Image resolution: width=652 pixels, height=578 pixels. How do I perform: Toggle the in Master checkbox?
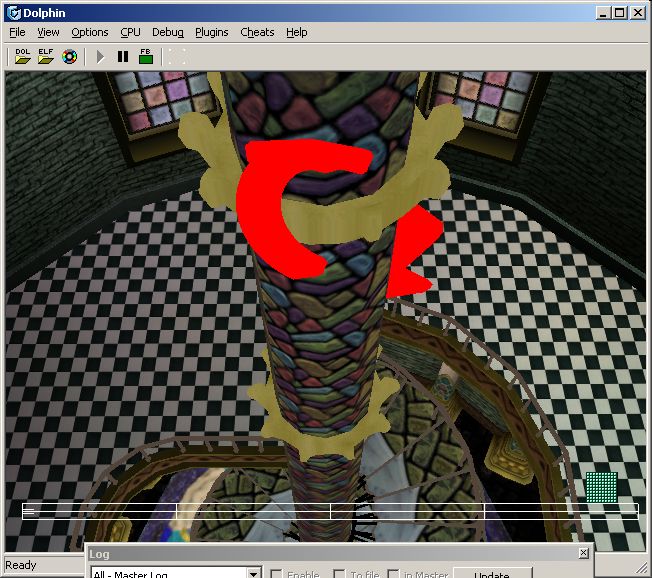(395, 574)
